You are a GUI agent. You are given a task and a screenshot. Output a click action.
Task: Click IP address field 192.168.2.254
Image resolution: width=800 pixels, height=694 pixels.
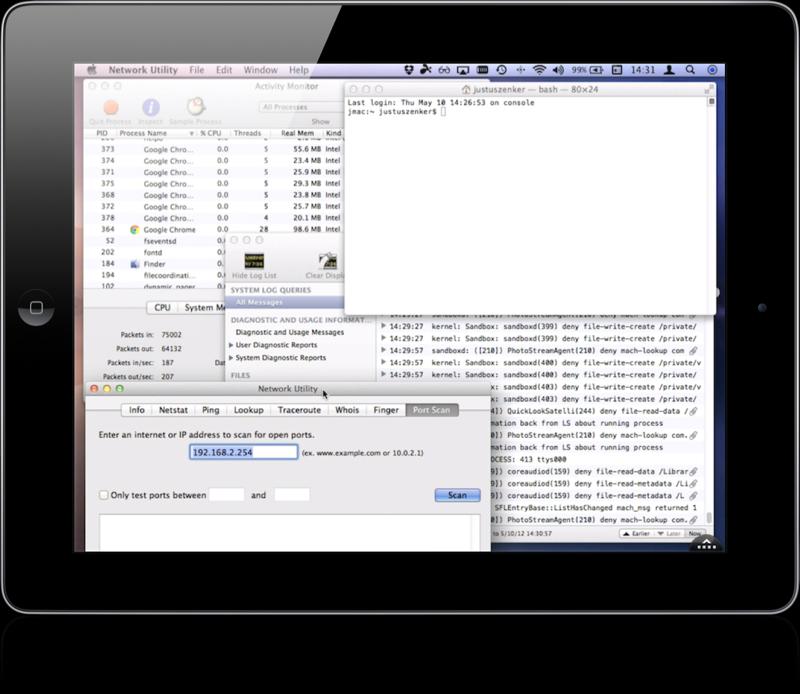[244, 452]
